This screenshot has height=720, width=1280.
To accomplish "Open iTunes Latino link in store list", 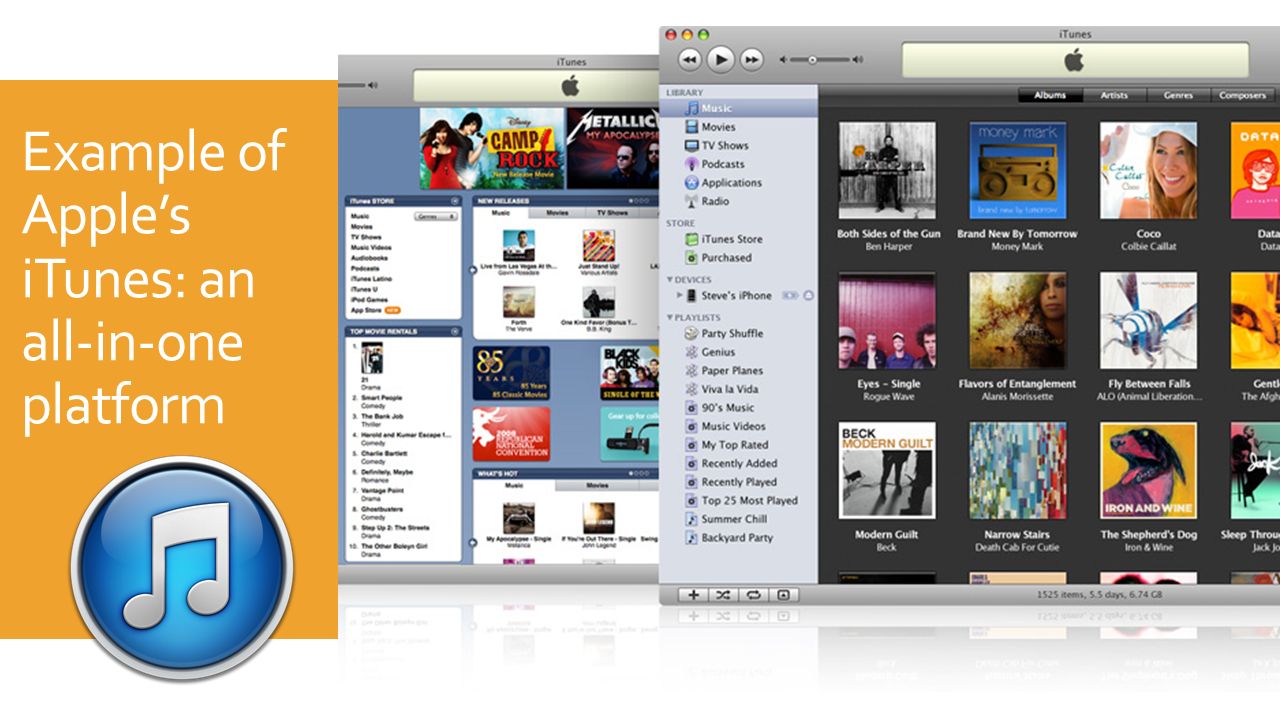I will (371, 279).
